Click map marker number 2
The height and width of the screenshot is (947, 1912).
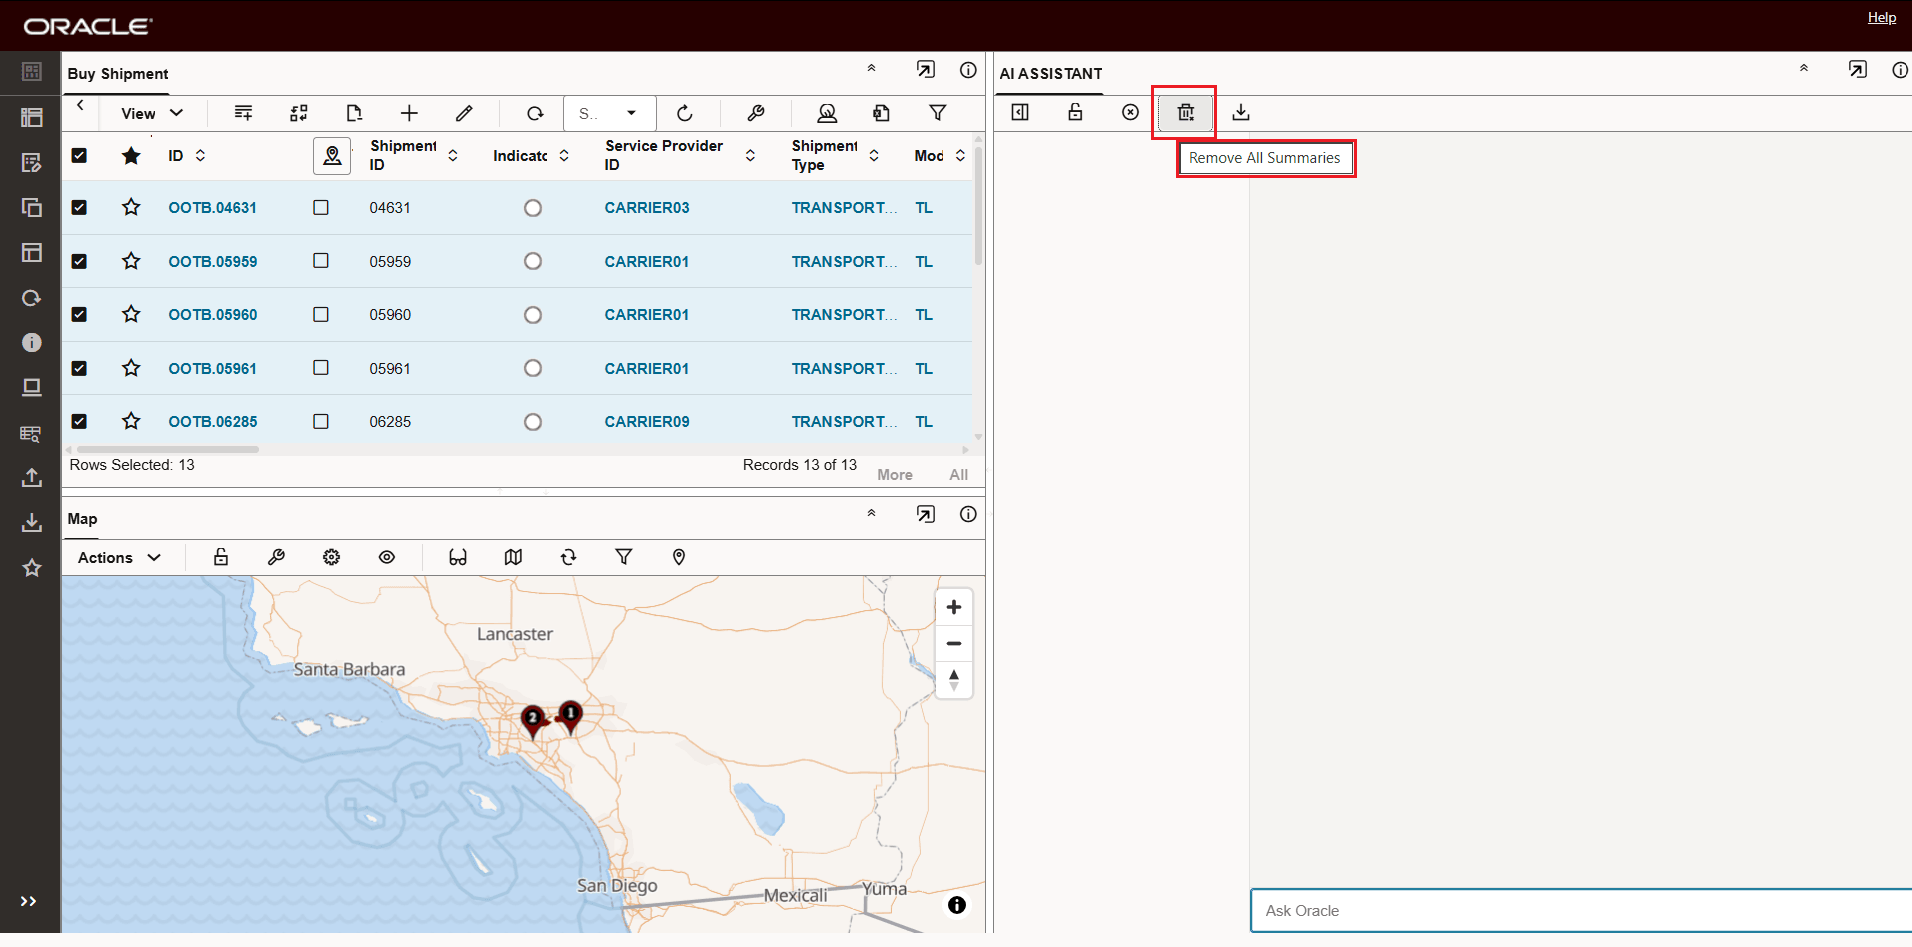(x=534, y=720)
